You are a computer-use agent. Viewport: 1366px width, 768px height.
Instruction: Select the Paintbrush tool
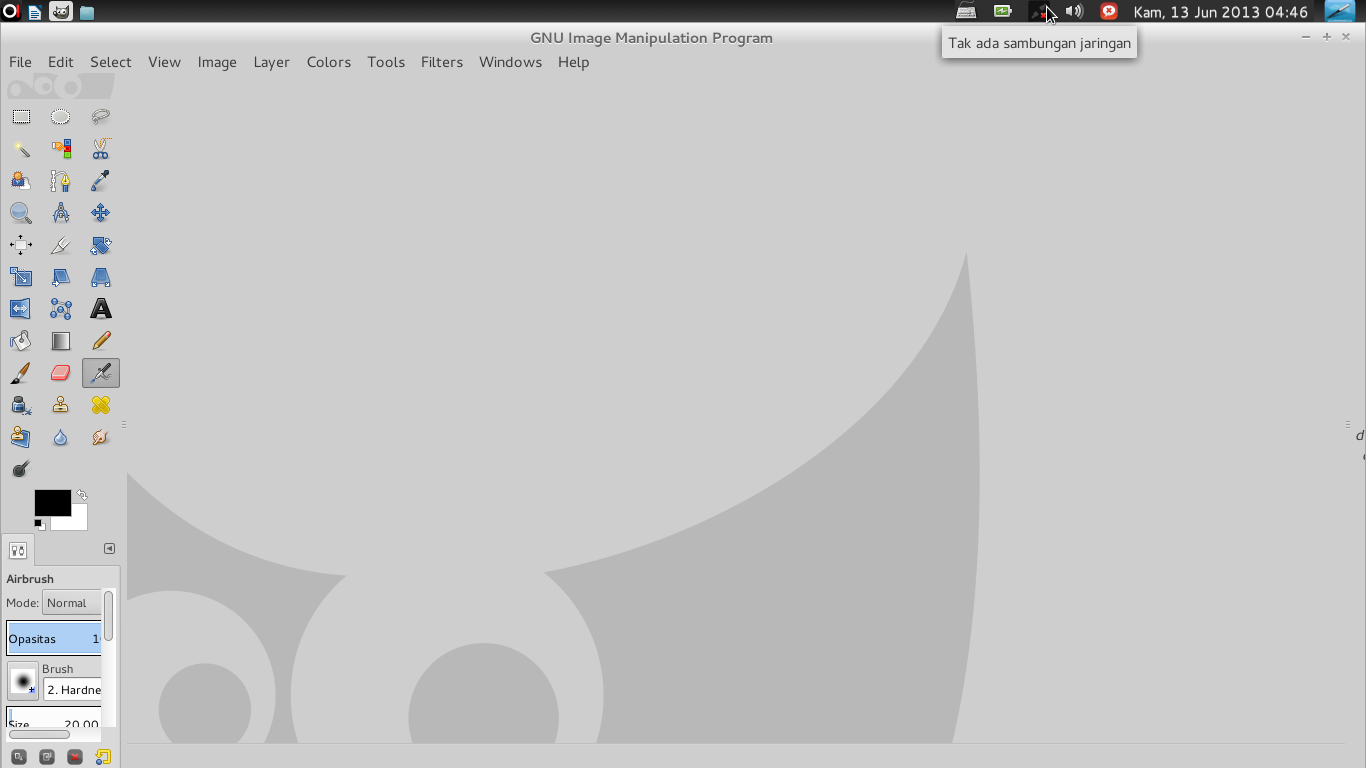[x=21, y=373]
